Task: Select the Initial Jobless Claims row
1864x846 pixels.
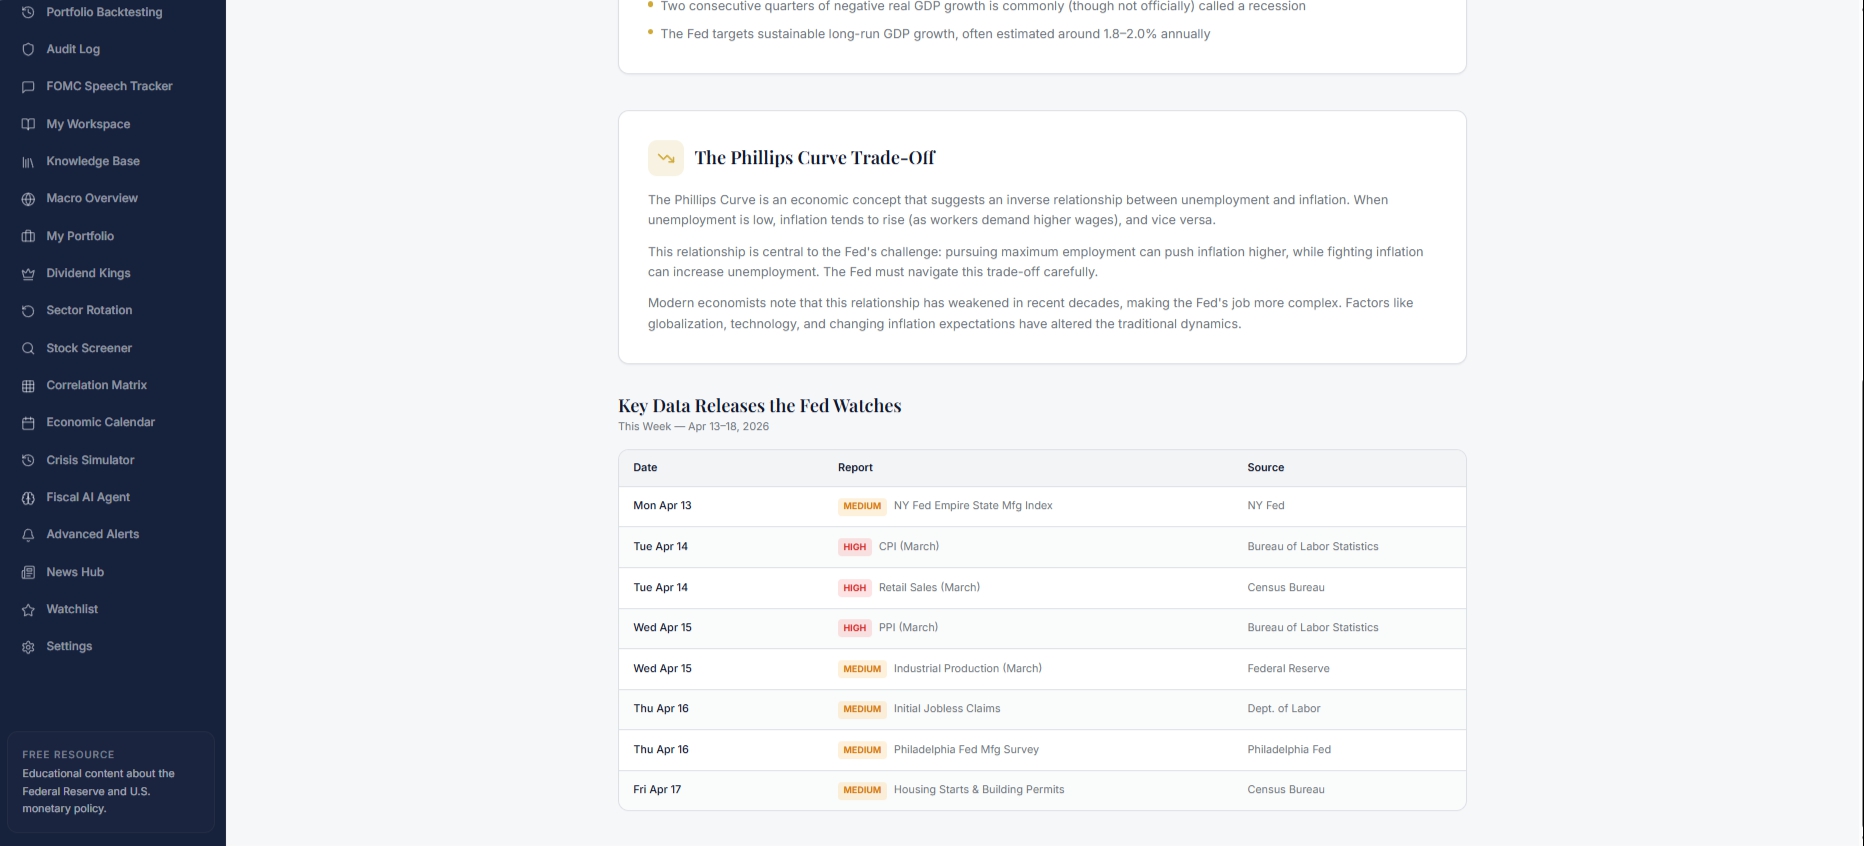Action: 1042,709
